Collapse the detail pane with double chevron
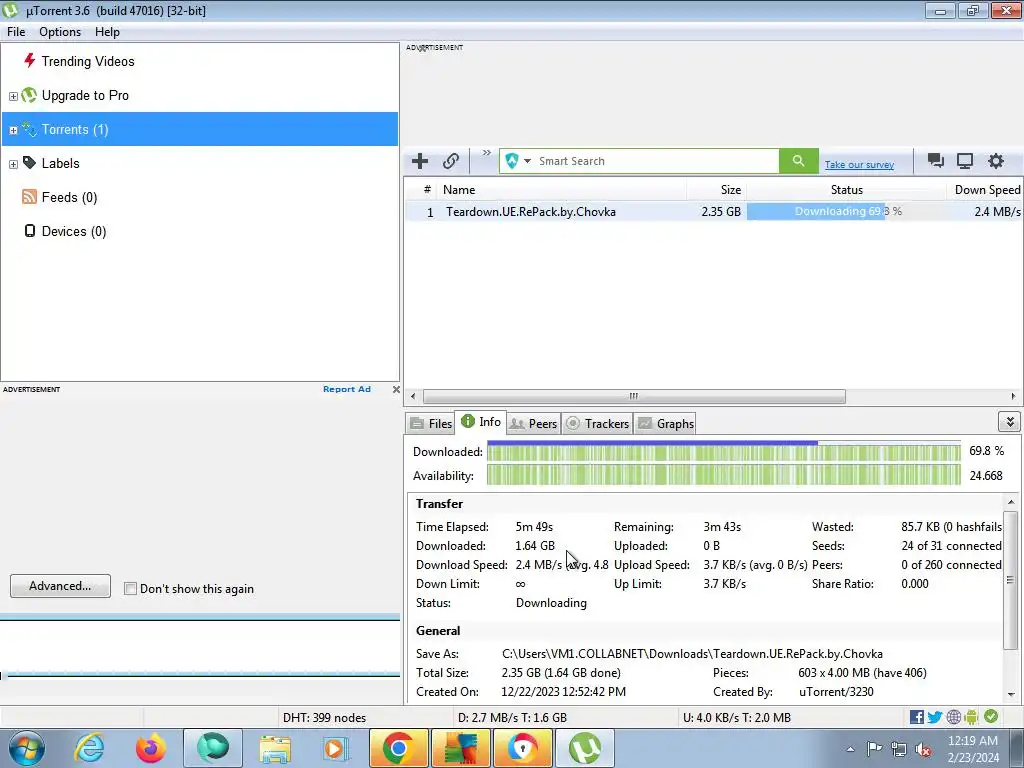This screenshot has width=1024, height=768. click(1010, 422)
